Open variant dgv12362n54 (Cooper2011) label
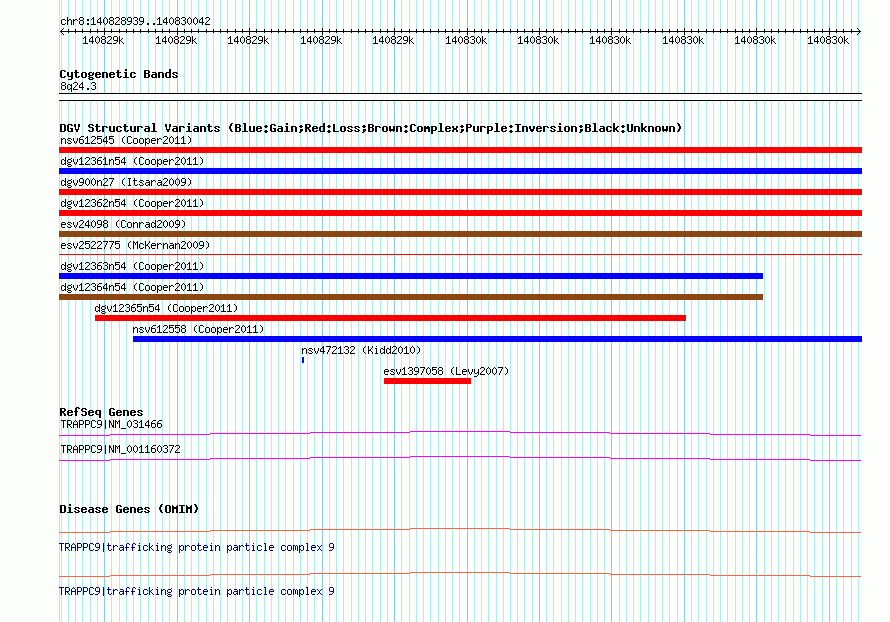Viewport: 890px width, 622px height. pyautogui.click(x=132, y=203)
